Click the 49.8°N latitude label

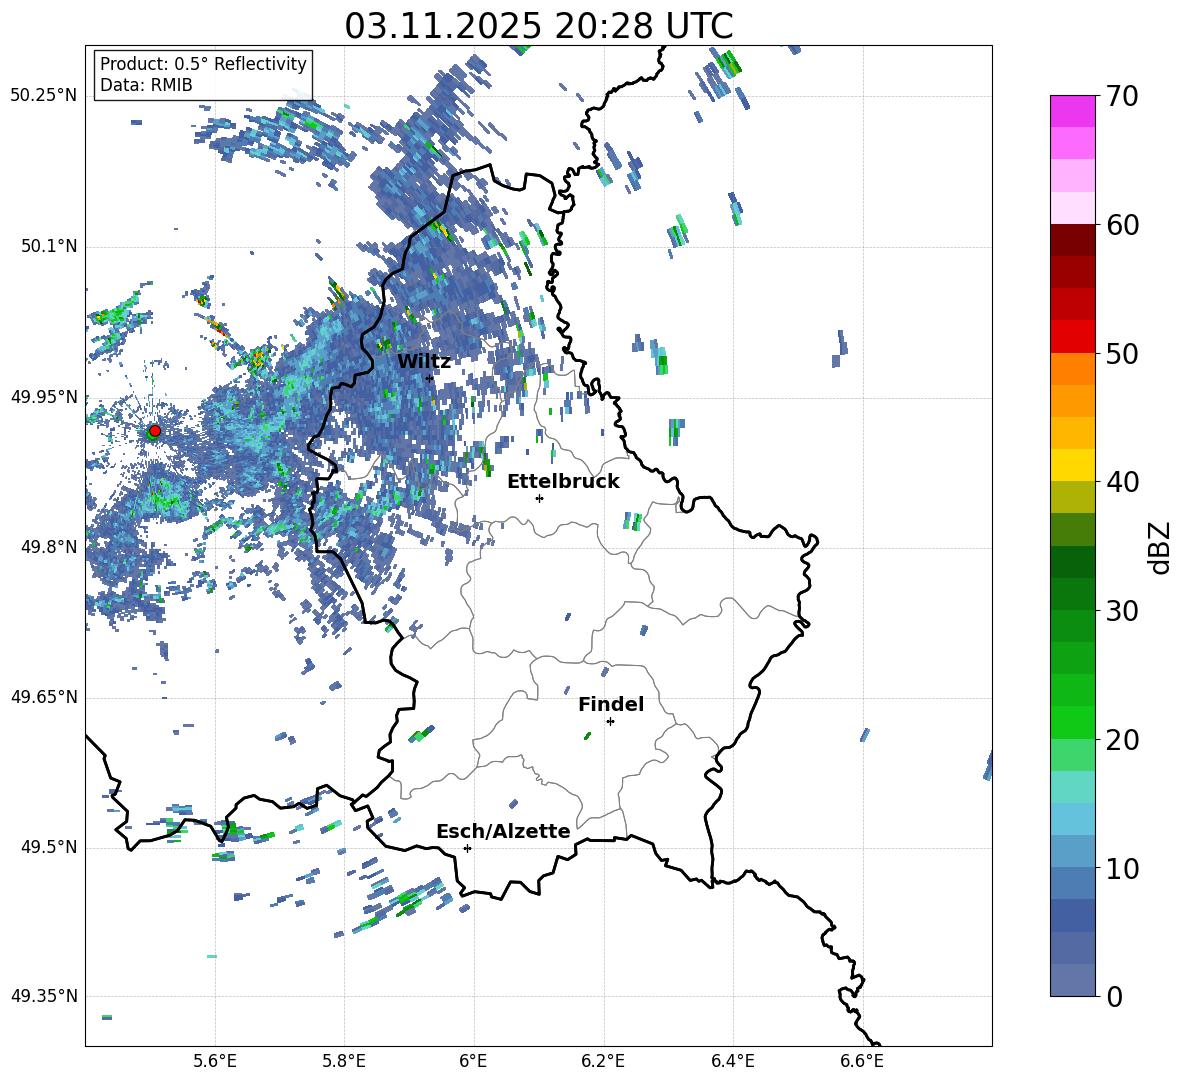49,547
